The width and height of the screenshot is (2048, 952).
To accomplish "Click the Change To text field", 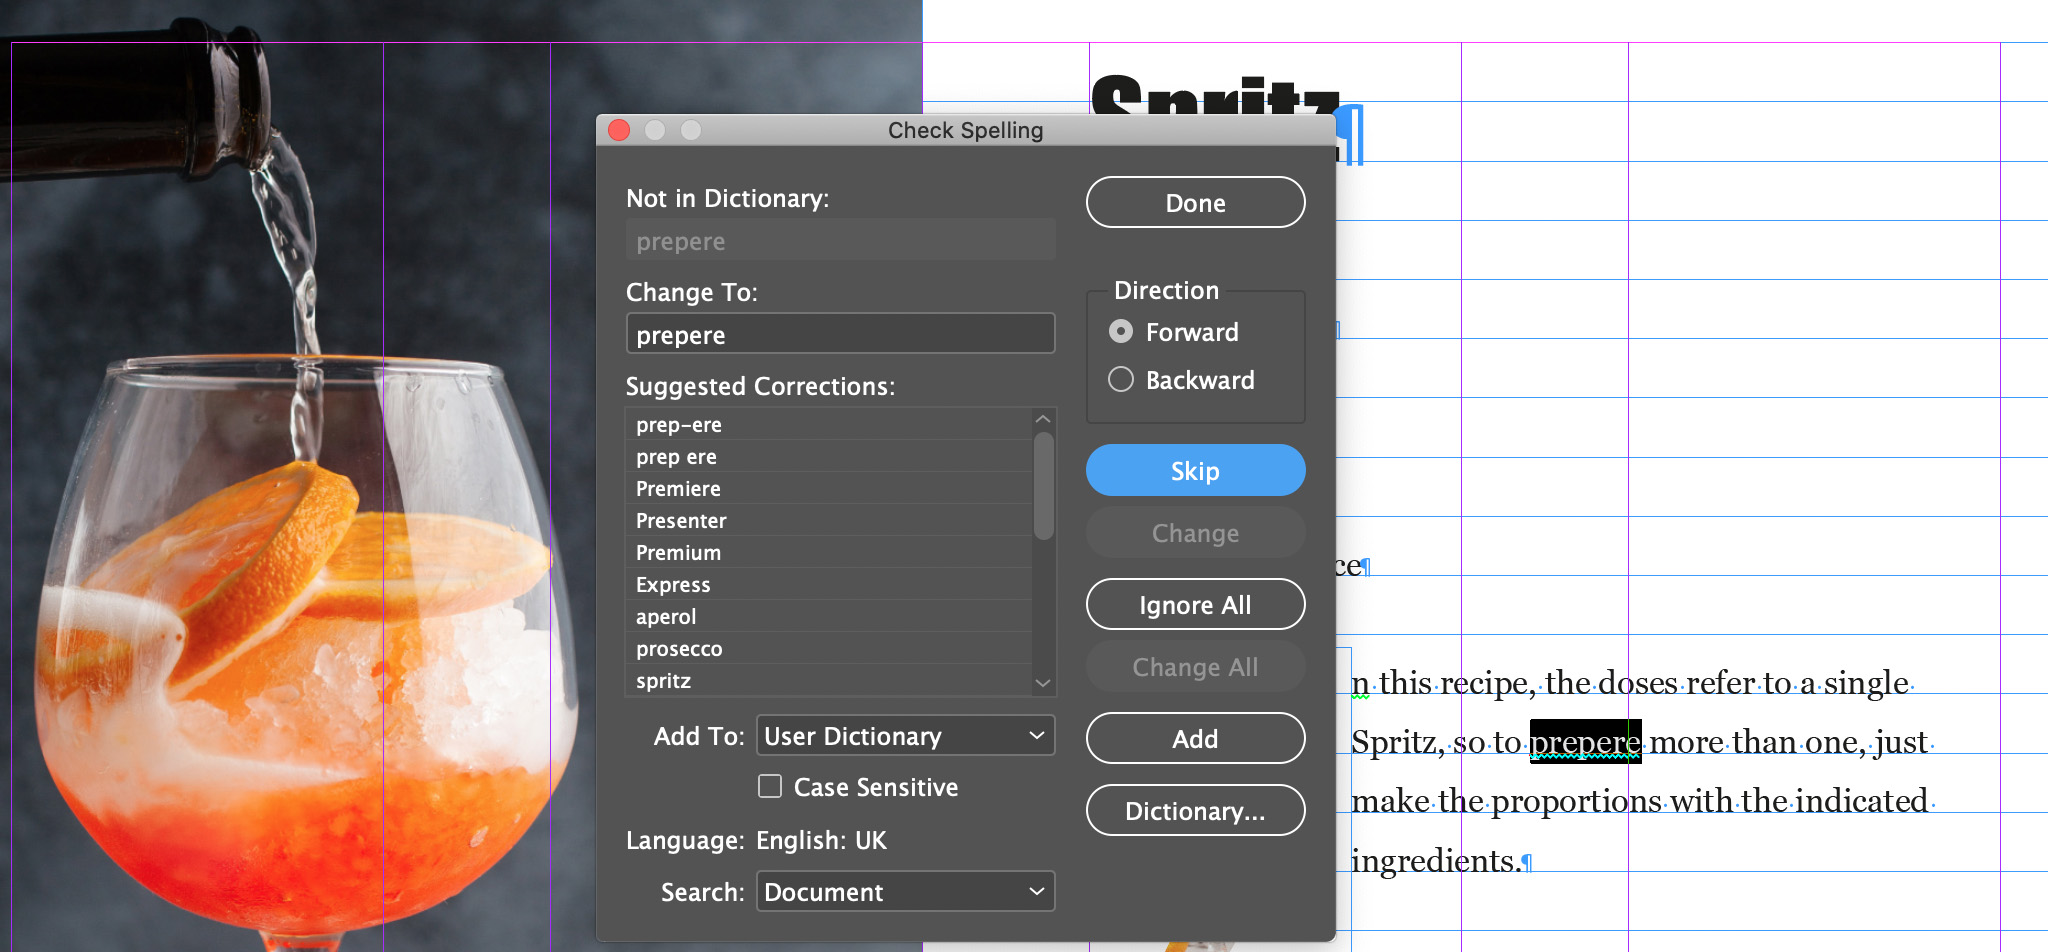I will point(840,333).
